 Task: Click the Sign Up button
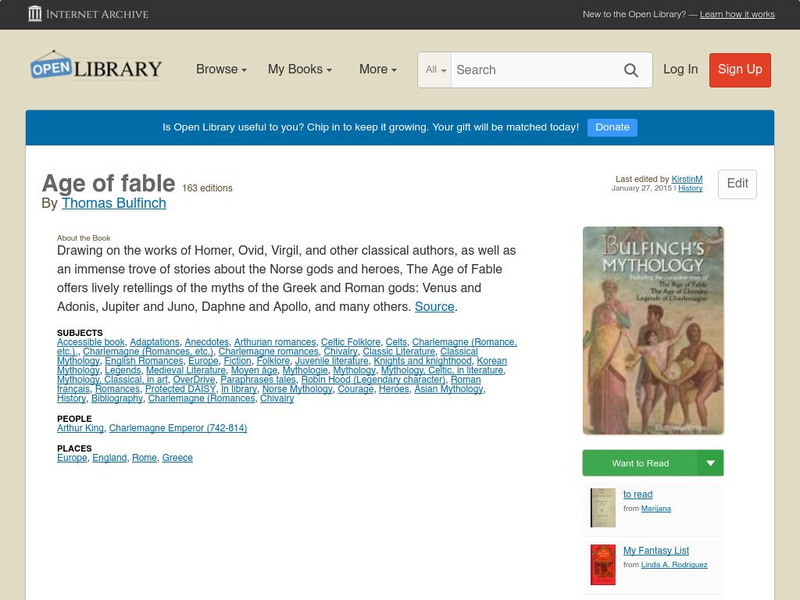(x=739, y=70)
